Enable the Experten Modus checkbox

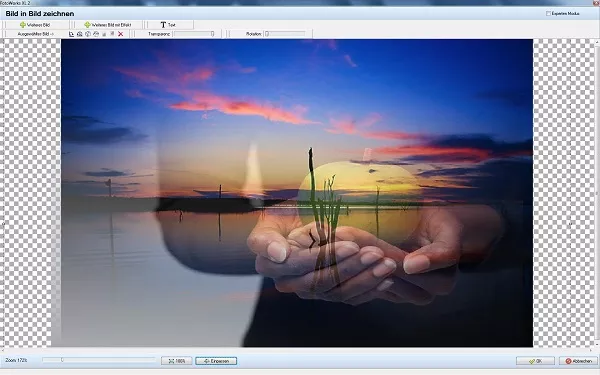pos(548,13)
